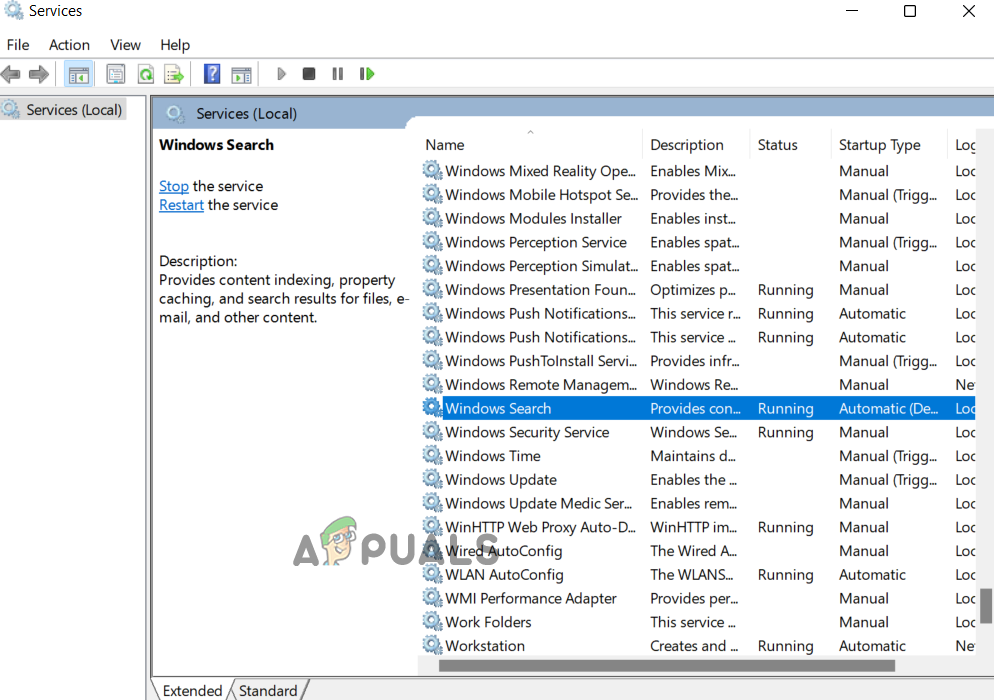Sort services by Name column header
Image resolution: width=994 pixels, height=700 pixels.
445,145
